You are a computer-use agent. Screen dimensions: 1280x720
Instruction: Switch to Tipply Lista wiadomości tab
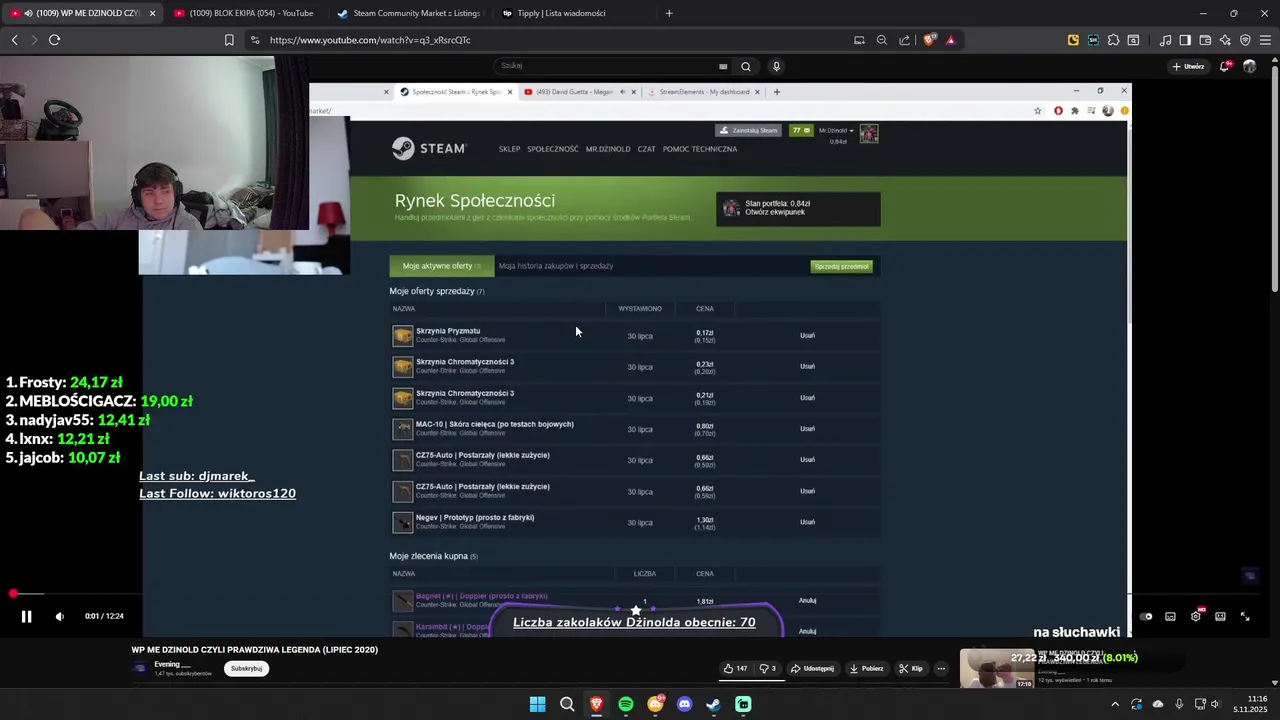[574, 13]
